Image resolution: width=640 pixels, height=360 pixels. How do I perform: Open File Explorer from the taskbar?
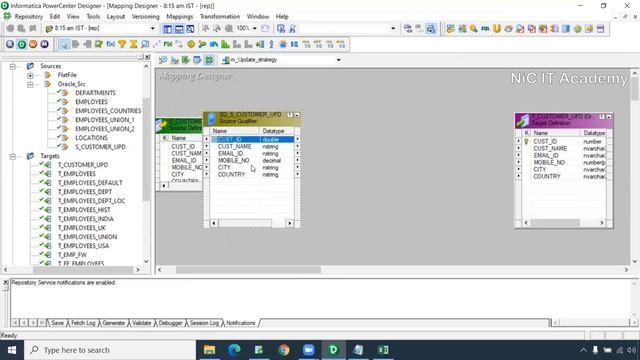coord(209,350)
